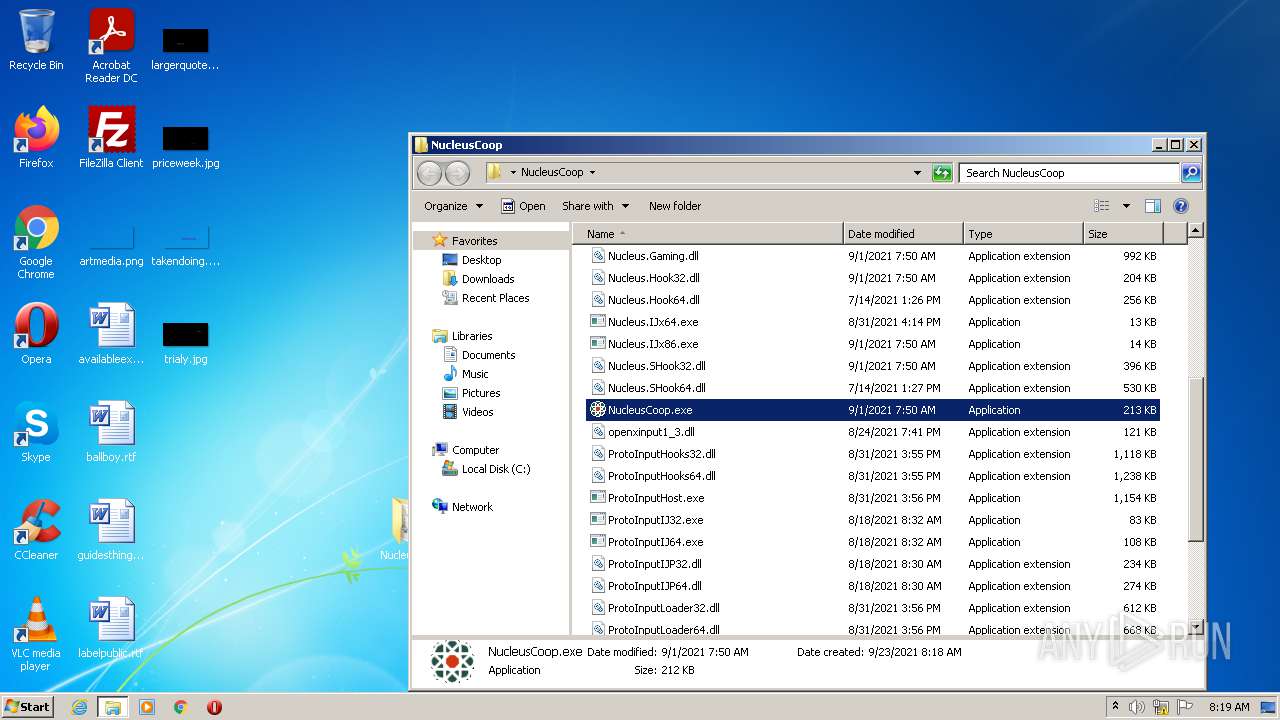The height and width of the screenshot is (720, 1280).
Task: Open Documents library
Action: pyautogui.click(x=488, y=355)
